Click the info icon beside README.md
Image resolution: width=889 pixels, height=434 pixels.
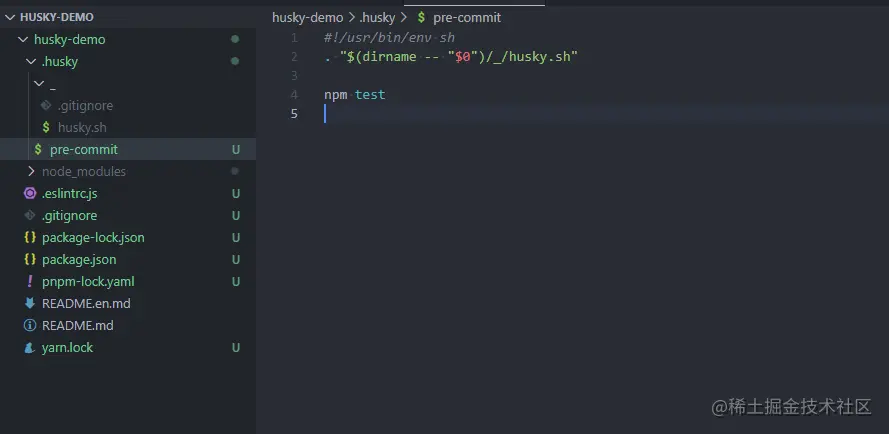coord(30,326)
